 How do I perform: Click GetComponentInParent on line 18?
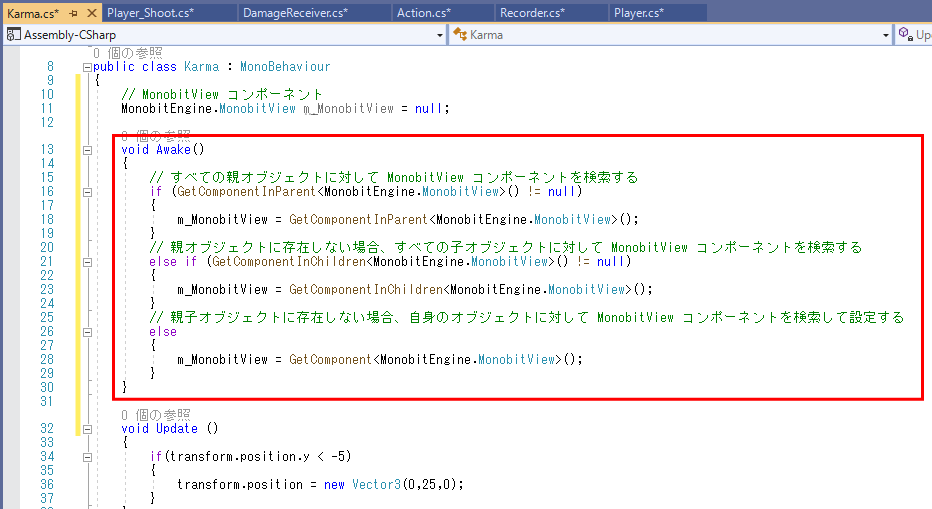[x=358, y=219]
